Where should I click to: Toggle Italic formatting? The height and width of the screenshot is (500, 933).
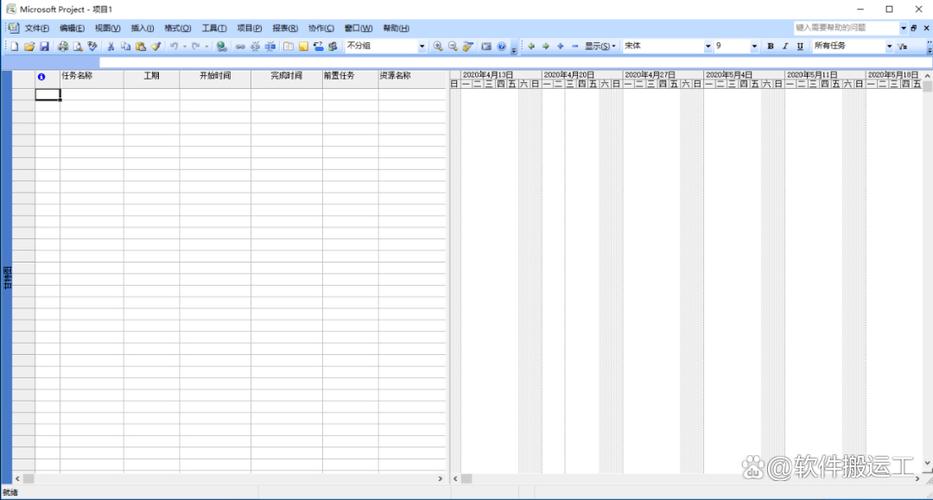[x=785, y=46]
